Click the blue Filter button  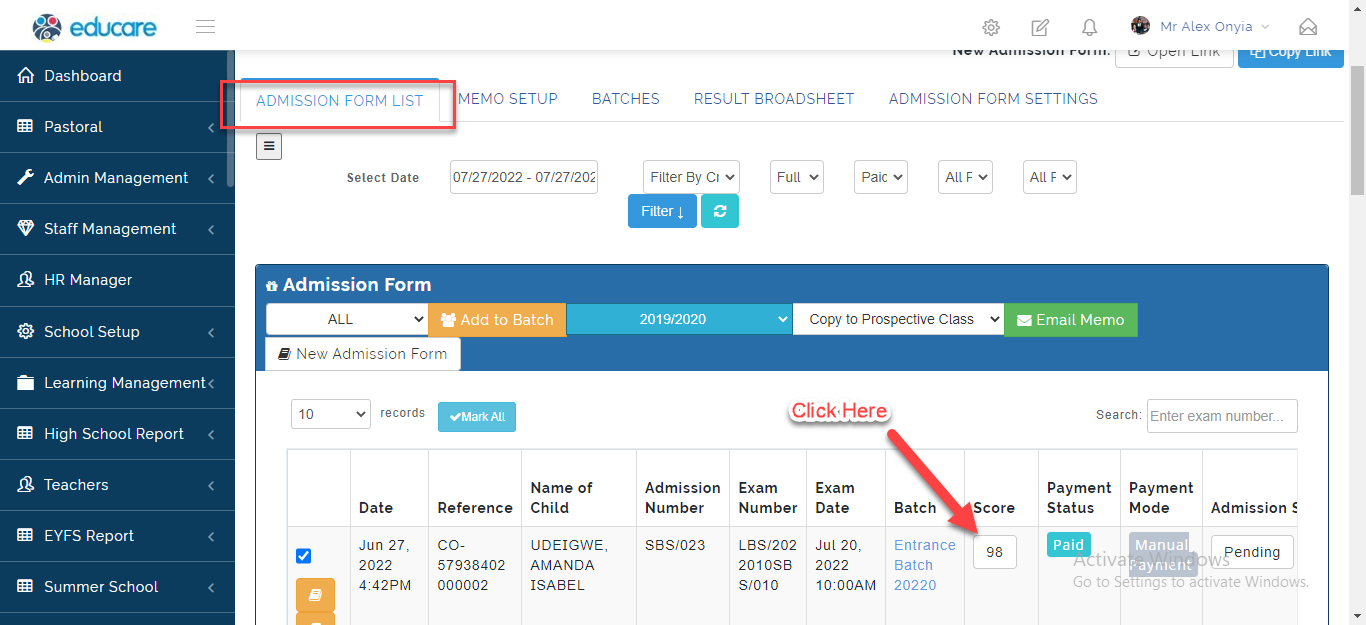pos(662,211)
